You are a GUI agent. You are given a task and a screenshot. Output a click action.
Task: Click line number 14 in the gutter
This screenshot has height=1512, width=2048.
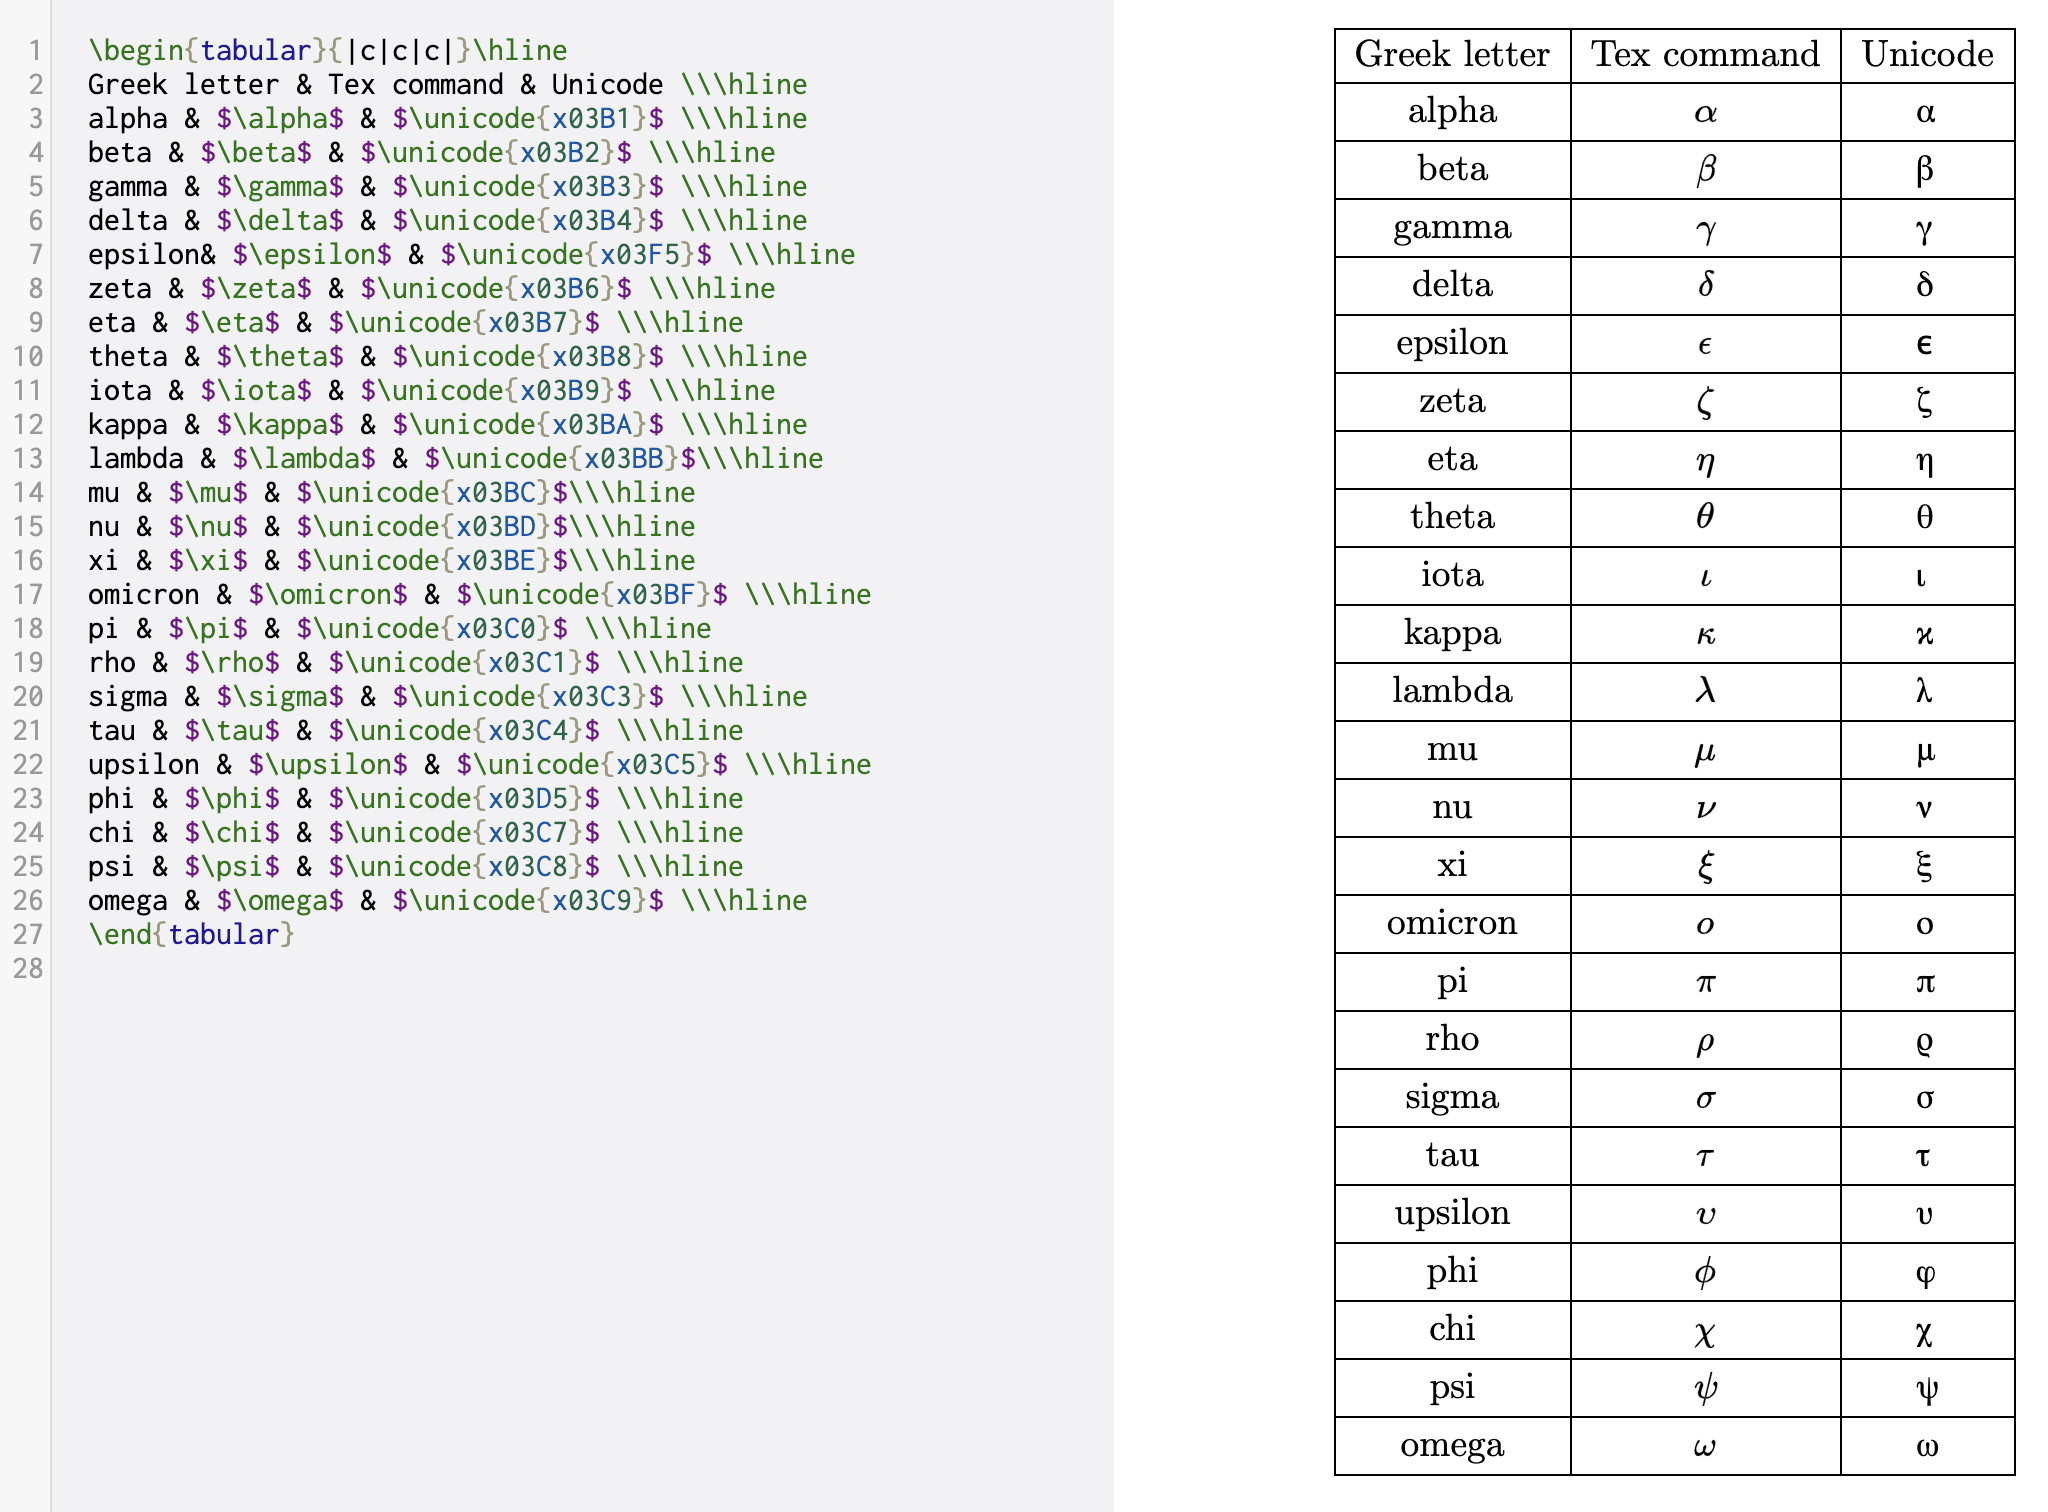(x=30, y=492)
